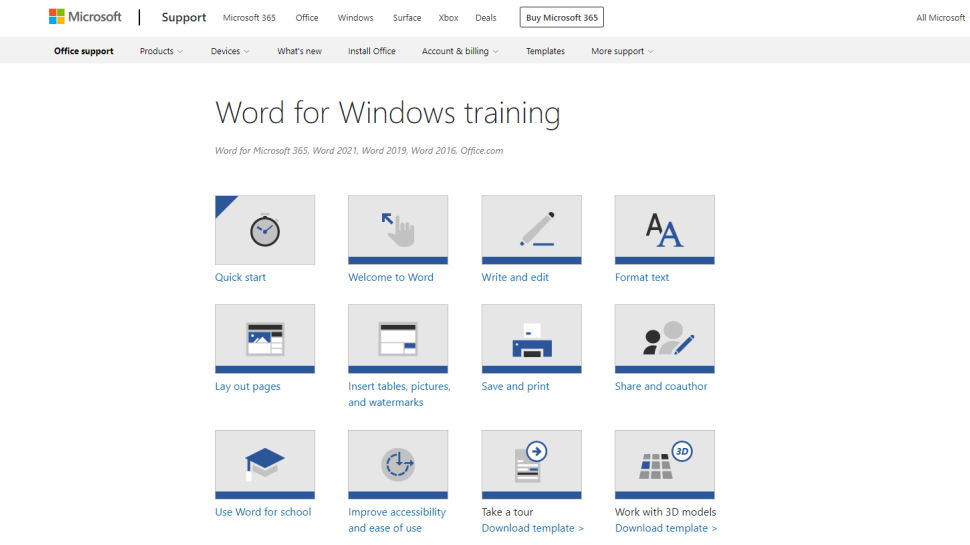The height and width of the screenshot is (545, 970).
Task: Open the Templates link
Action: coord(545,51)
